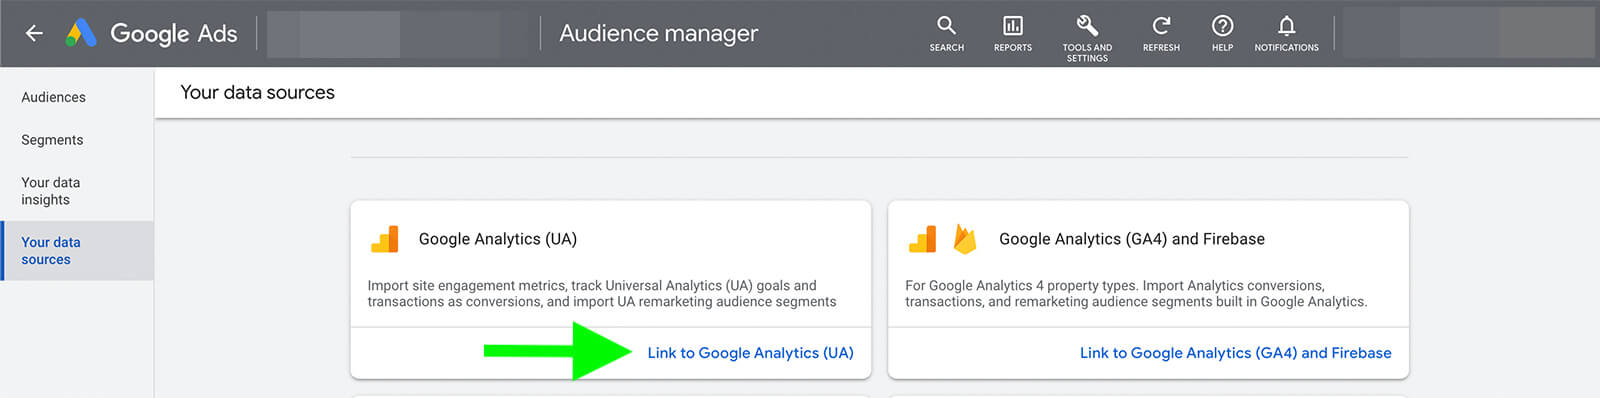Click the Google Analytics (UA) card title
Viewport: 1600px width, 398px height.
pos(497,239)
